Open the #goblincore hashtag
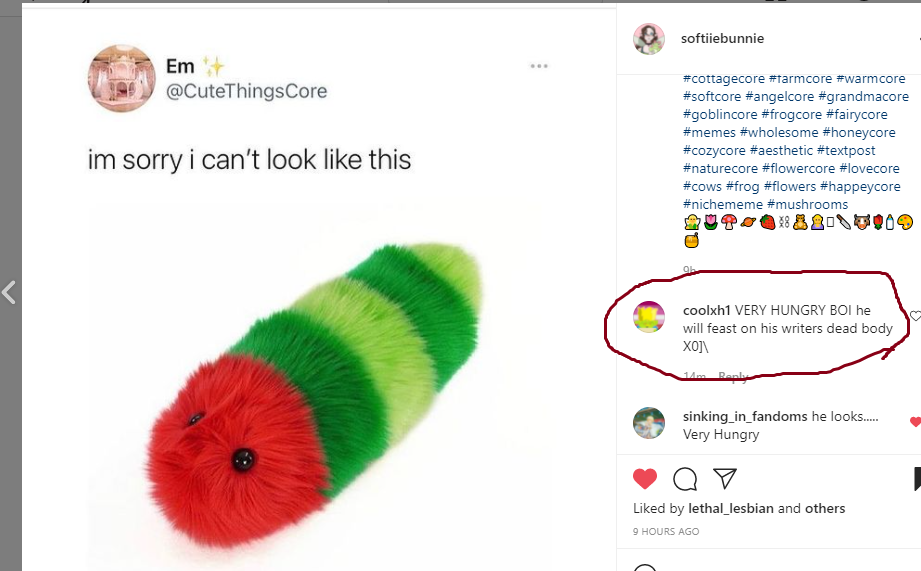921x571 pixels. click(720, 115)
